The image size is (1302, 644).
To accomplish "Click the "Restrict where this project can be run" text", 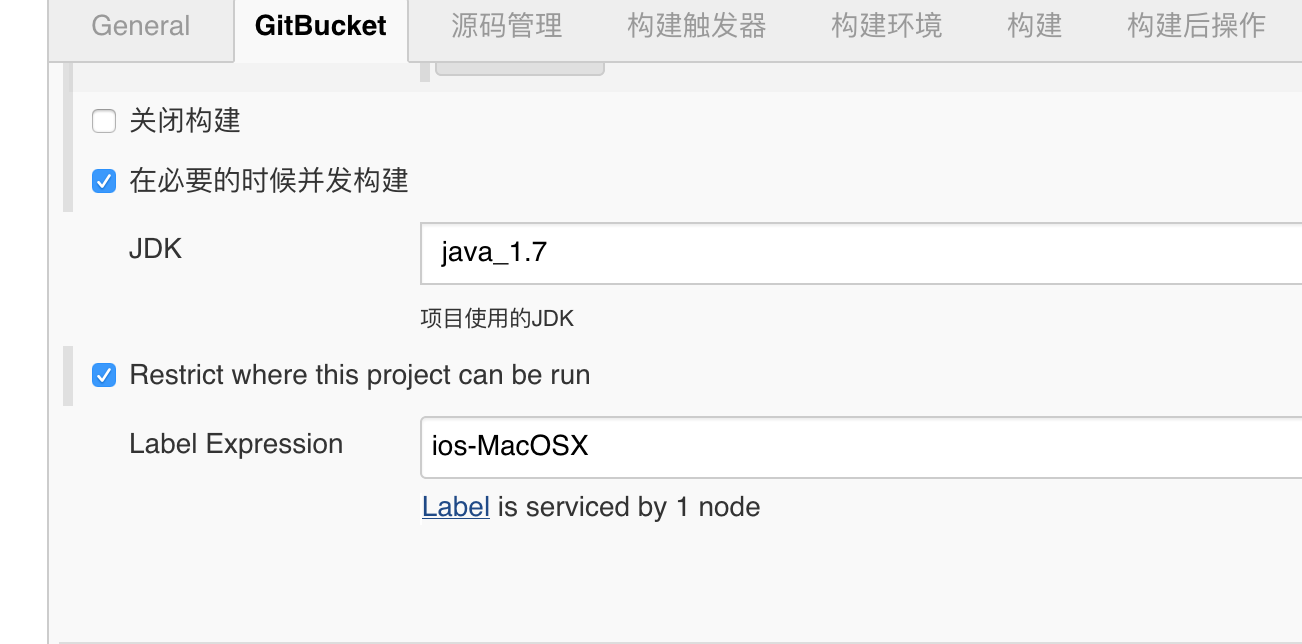I will (360, 375).
